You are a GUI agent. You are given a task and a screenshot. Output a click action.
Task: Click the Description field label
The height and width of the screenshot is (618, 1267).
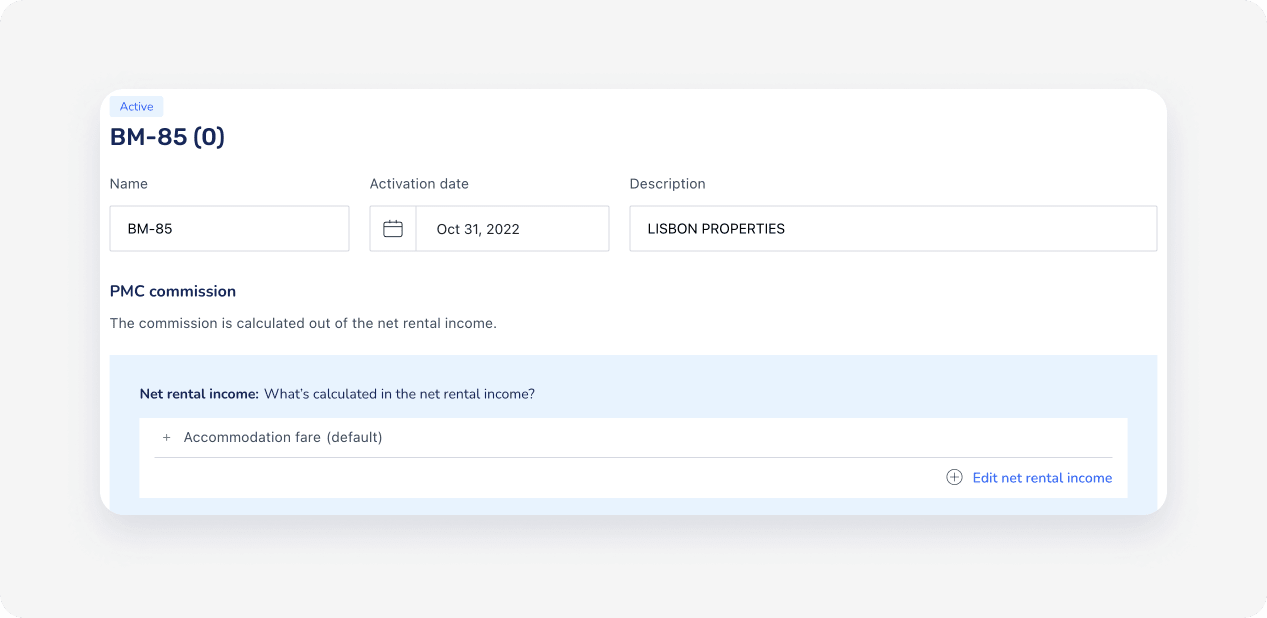667,184
